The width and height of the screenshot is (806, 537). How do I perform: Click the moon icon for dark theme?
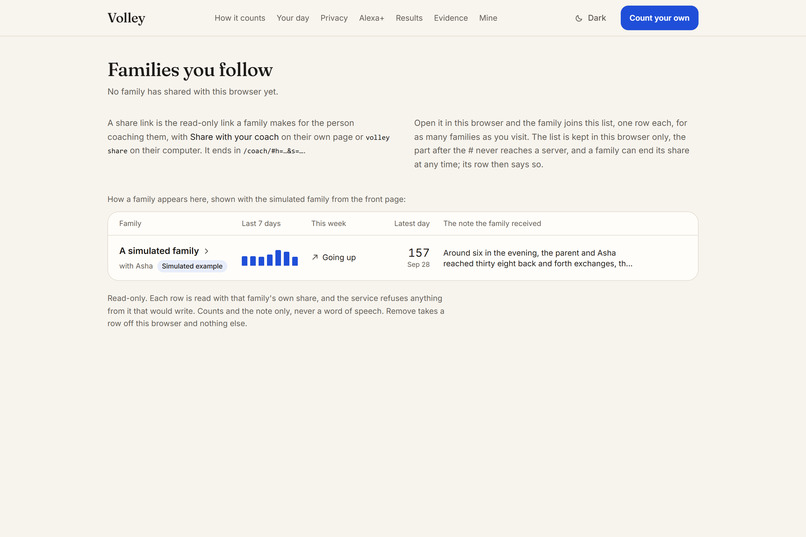(x=579, y=18)
